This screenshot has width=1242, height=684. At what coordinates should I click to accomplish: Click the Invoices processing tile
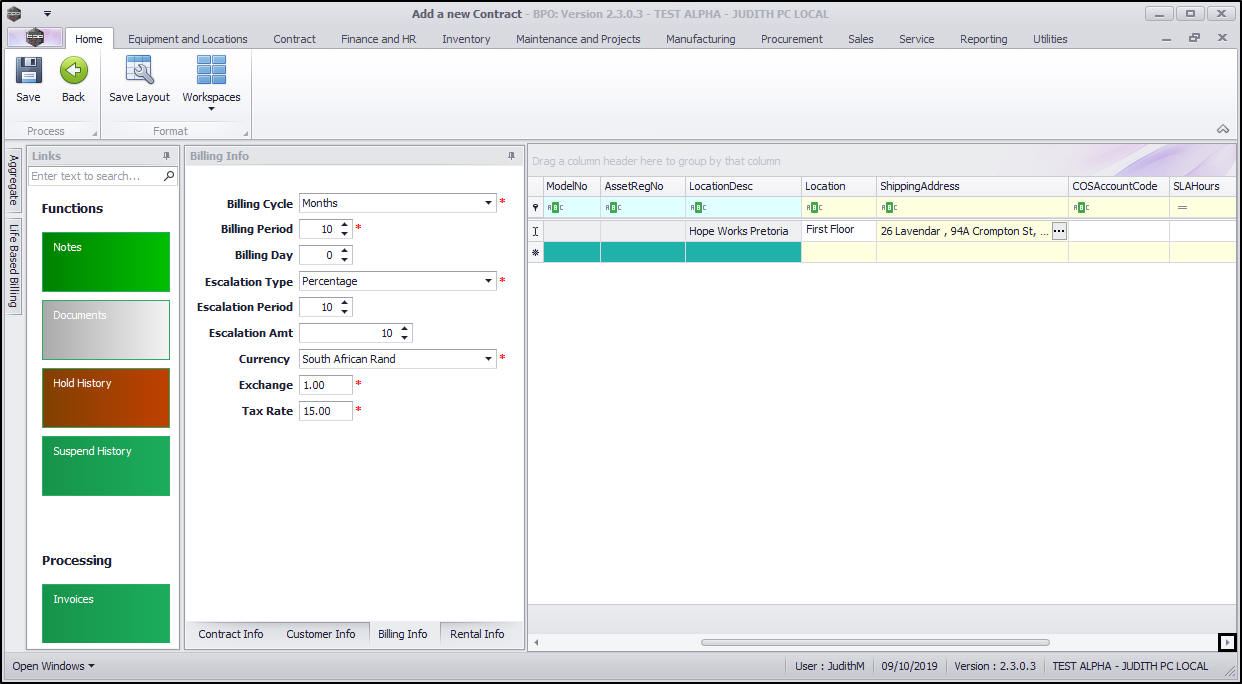[x=106, y=614]
